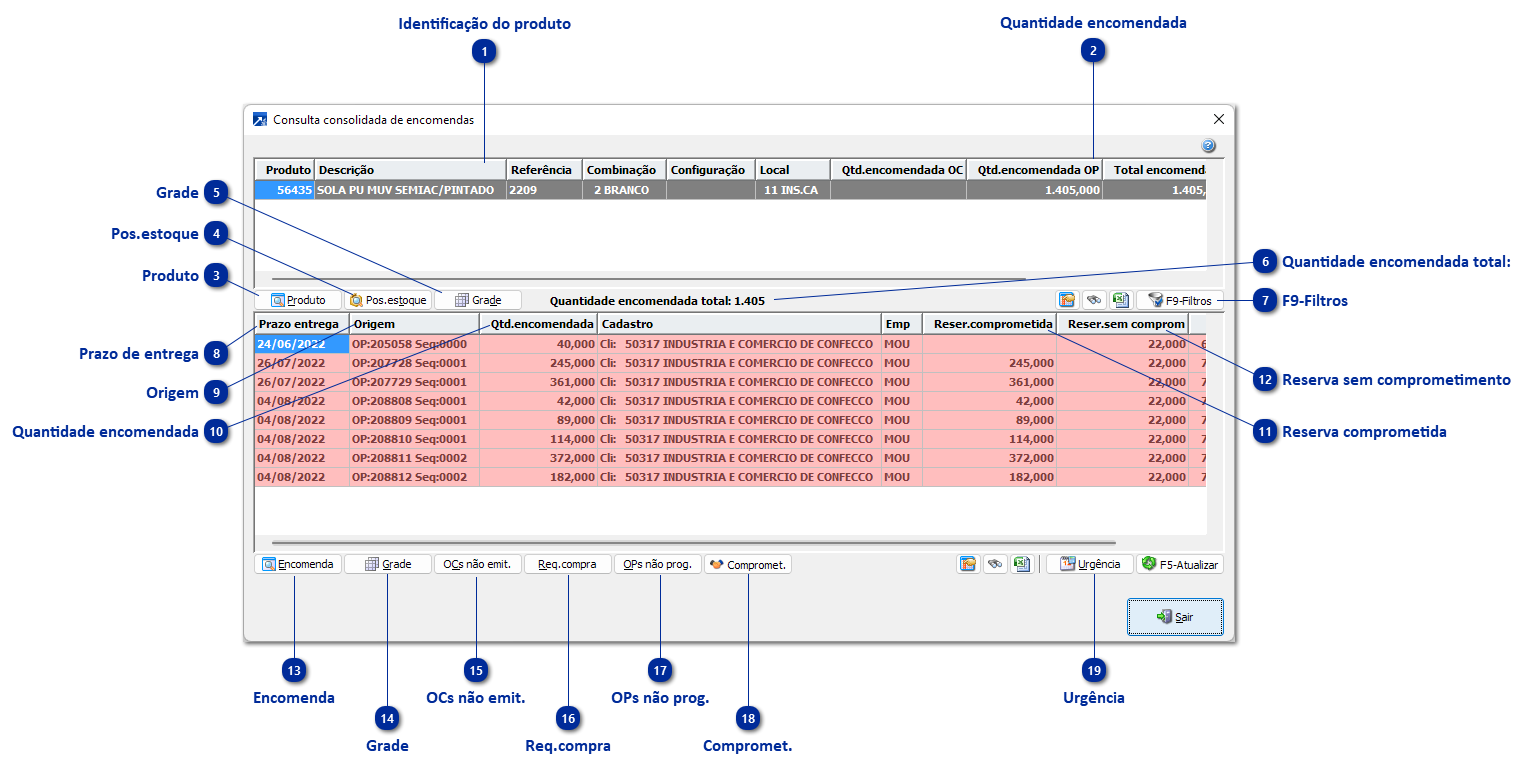This screenshot has width=1527, height=772.
Task: Click the Qtd.encomendada OC column header
Action: pos(898,170)
